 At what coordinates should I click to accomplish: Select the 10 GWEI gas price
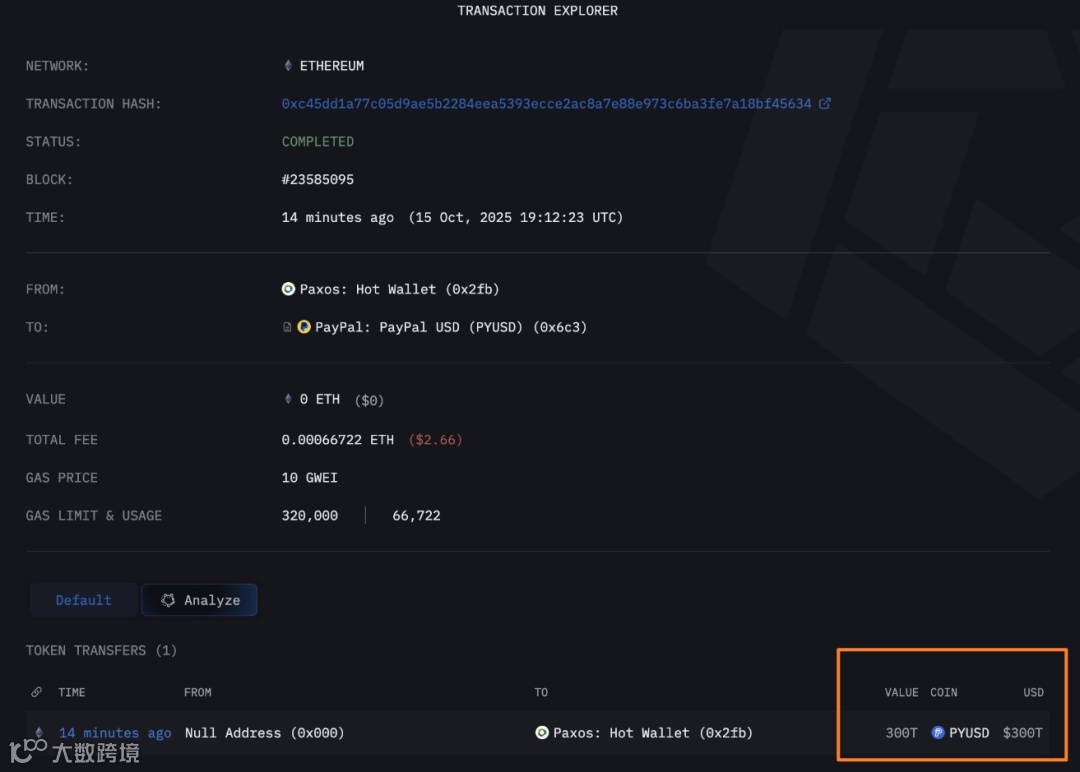(309, 477)
